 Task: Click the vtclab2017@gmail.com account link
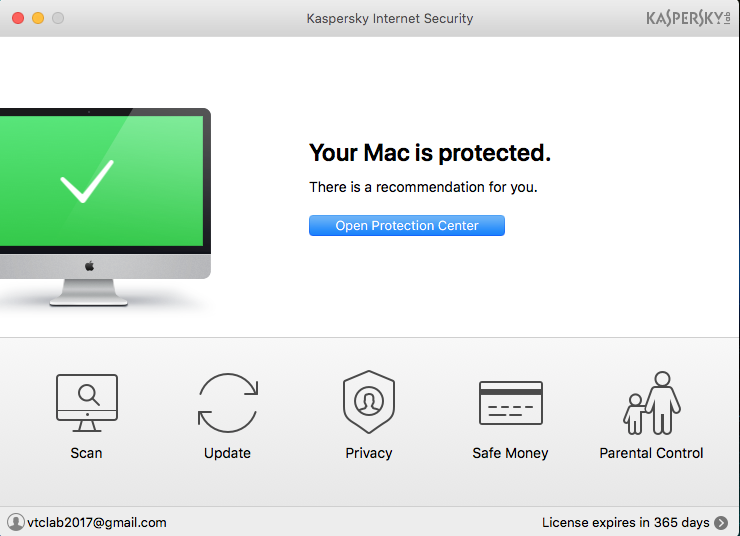[97, 522]
